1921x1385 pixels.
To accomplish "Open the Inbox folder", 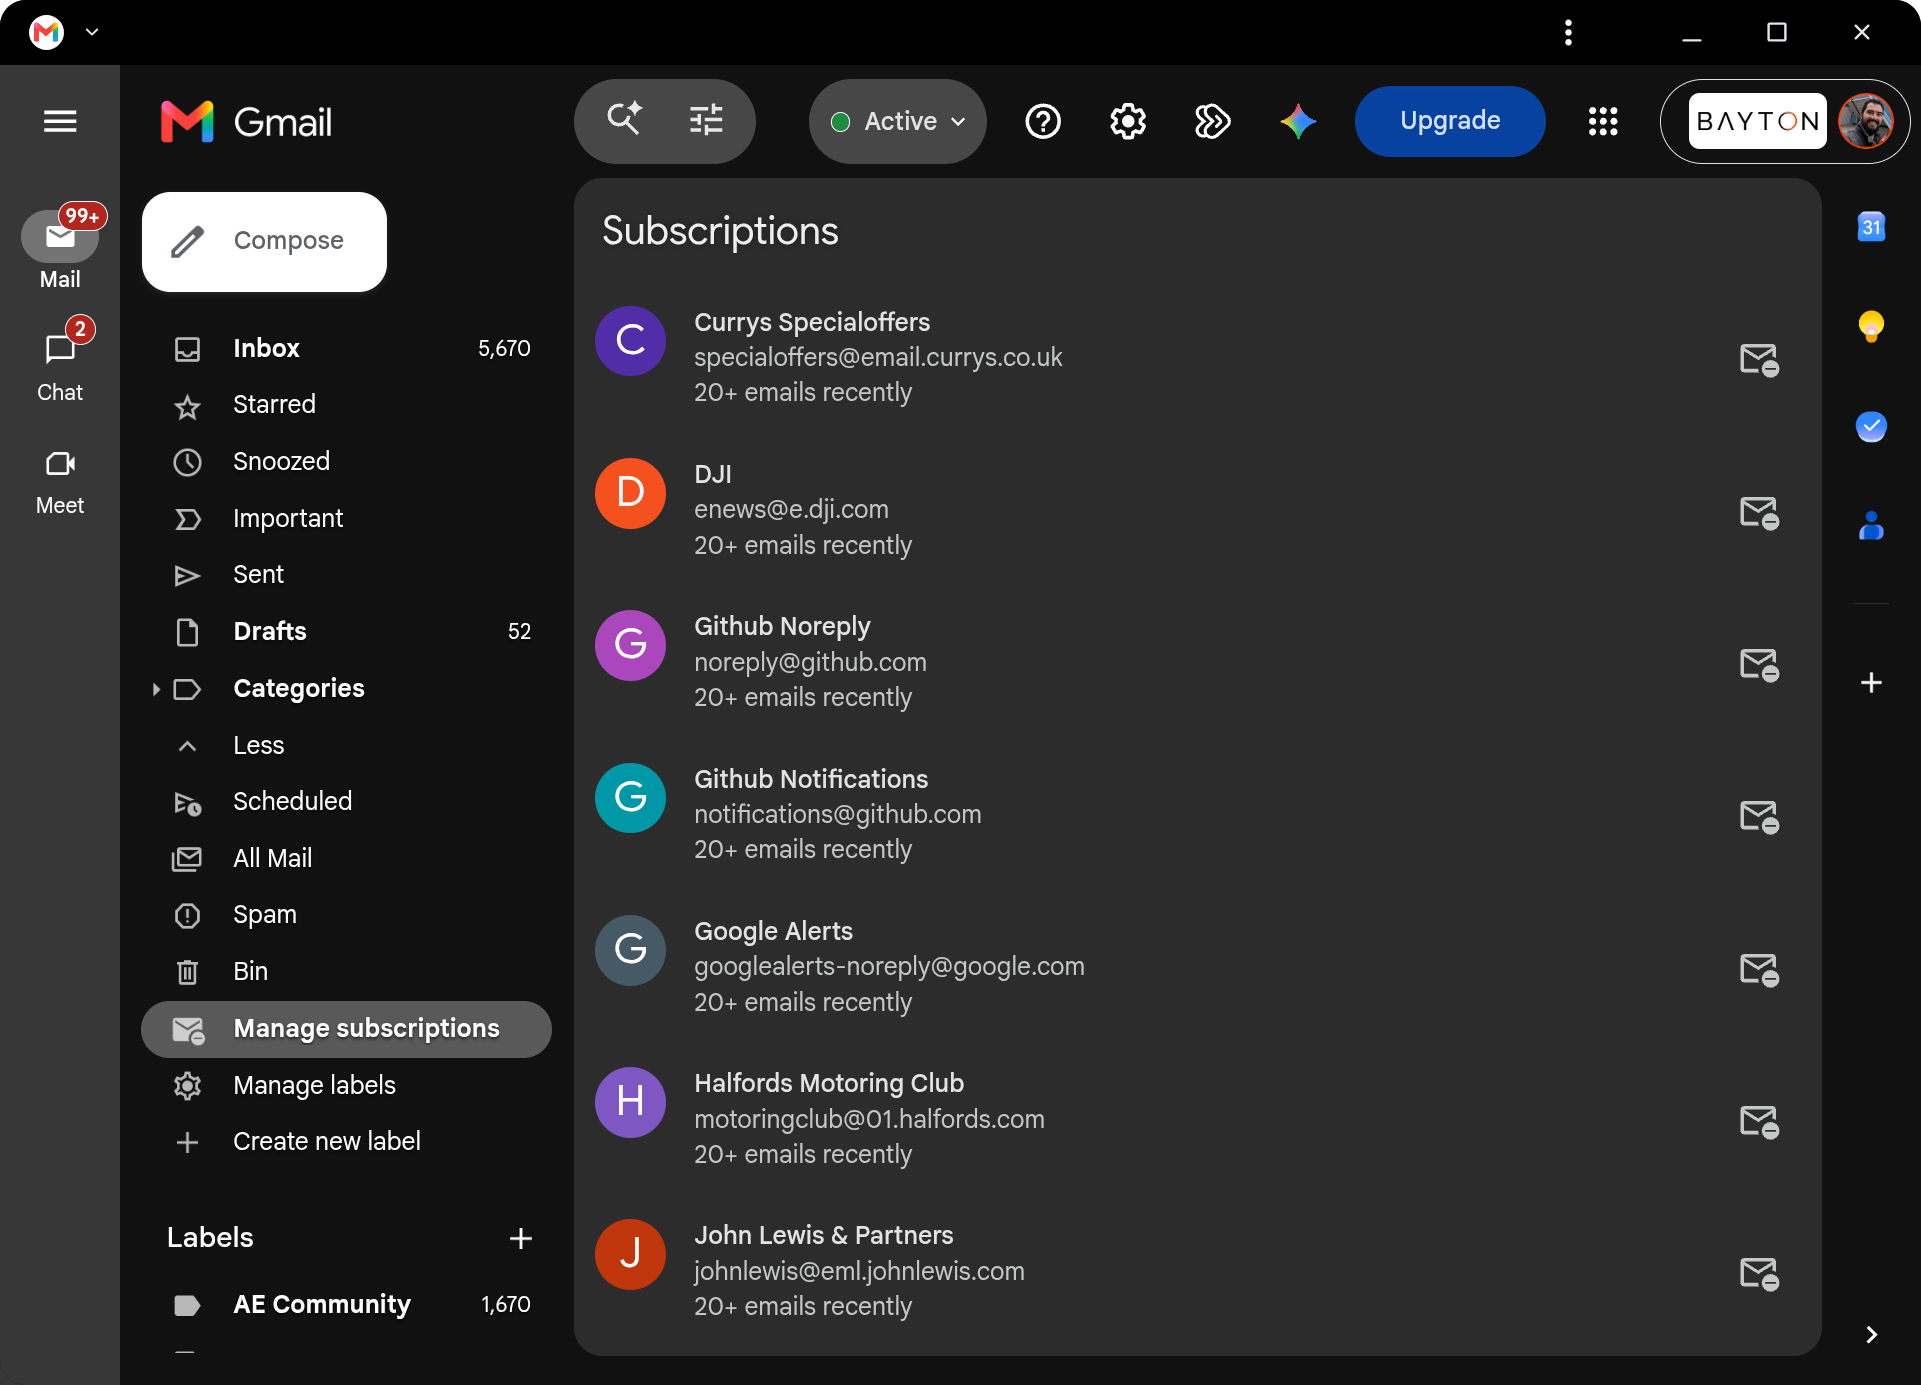I will [346, 348].
